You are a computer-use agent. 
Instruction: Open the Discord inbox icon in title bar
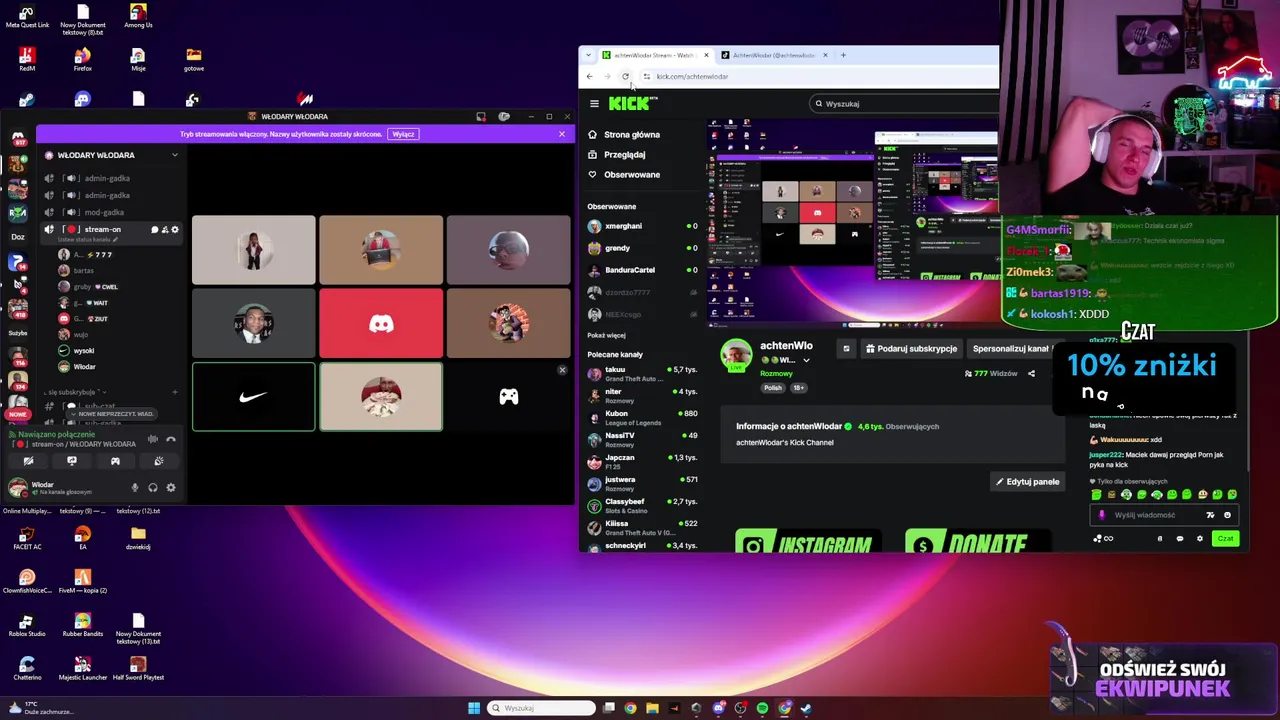[x=480, y=117]
